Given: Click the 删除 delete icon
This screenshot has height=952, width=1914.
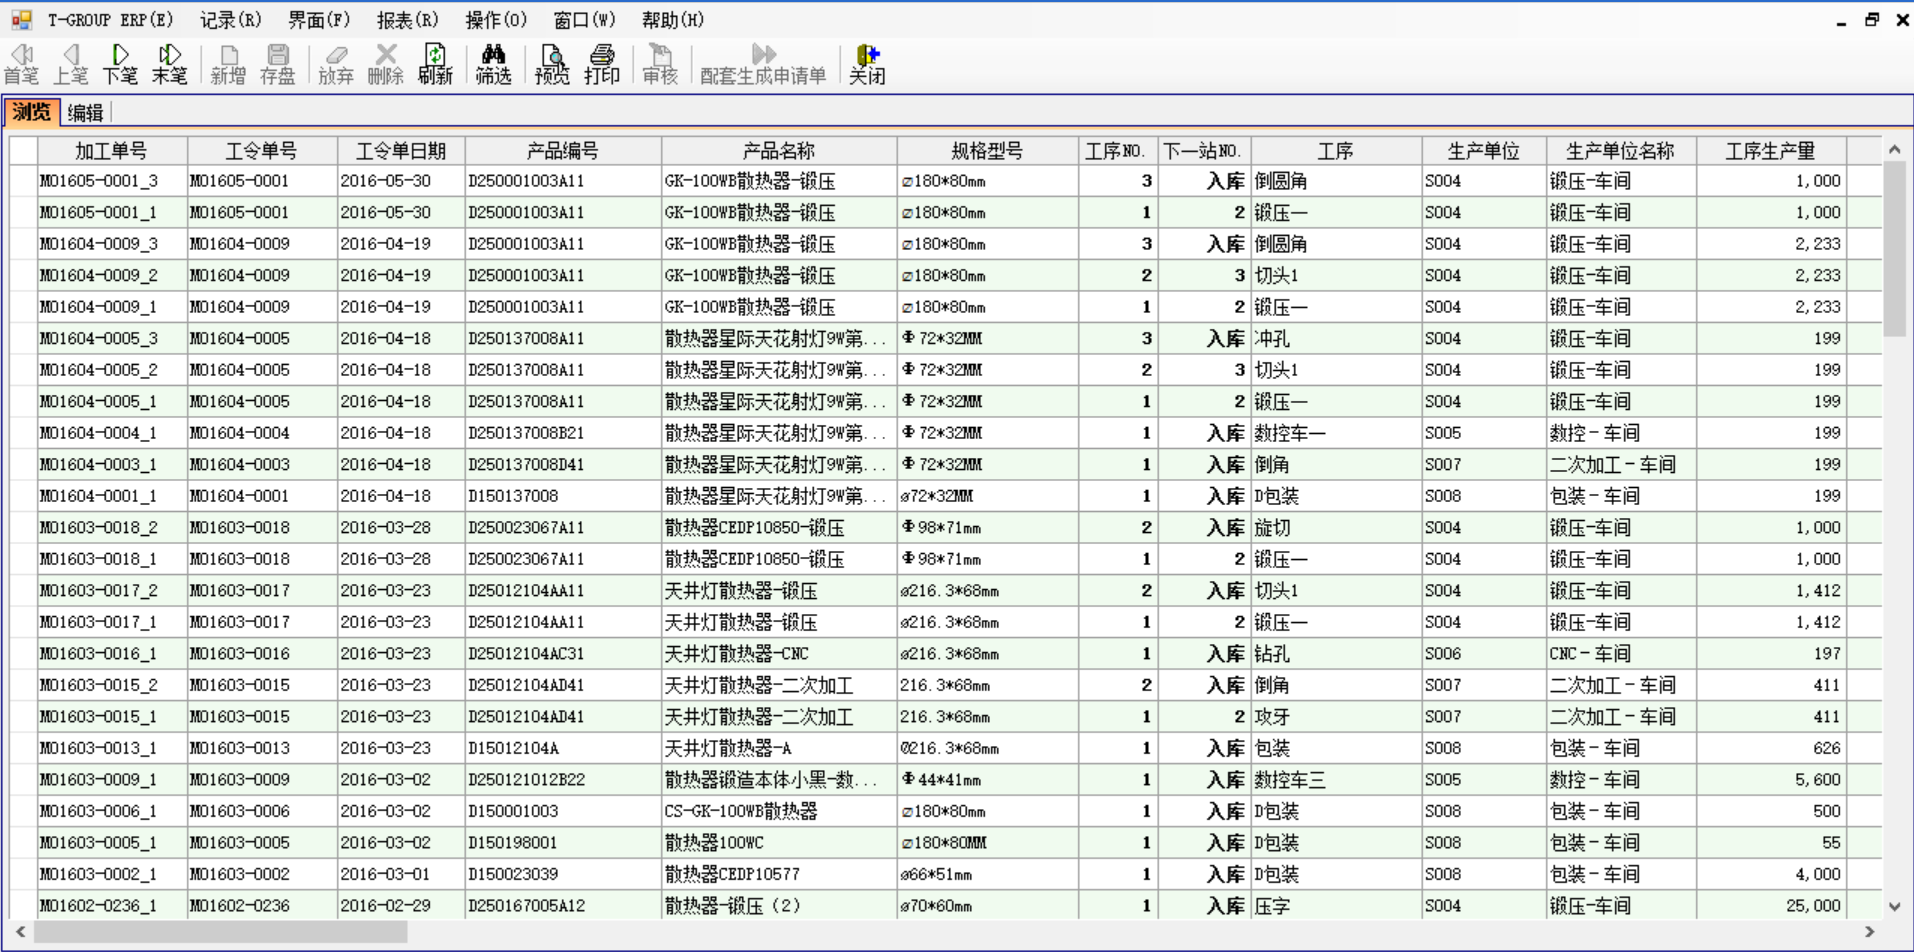Looking at the screenshot, I should [x=385, y=64].
